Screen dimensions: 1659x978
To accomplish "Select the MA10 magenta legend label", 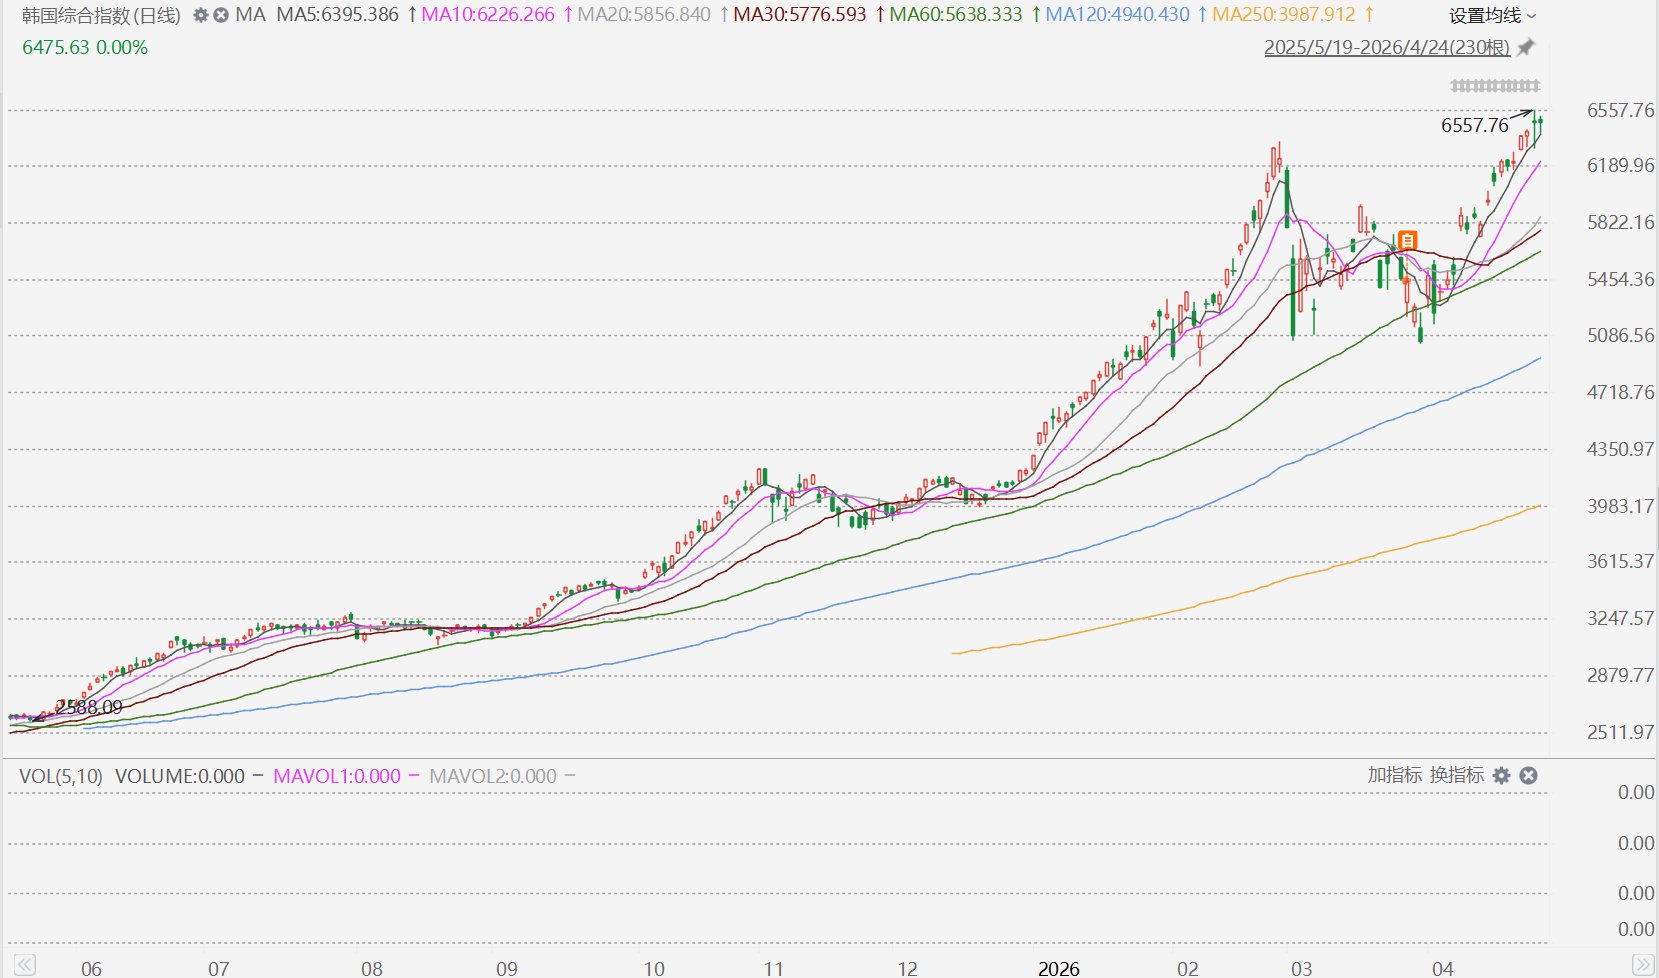I will pos(488,15).
